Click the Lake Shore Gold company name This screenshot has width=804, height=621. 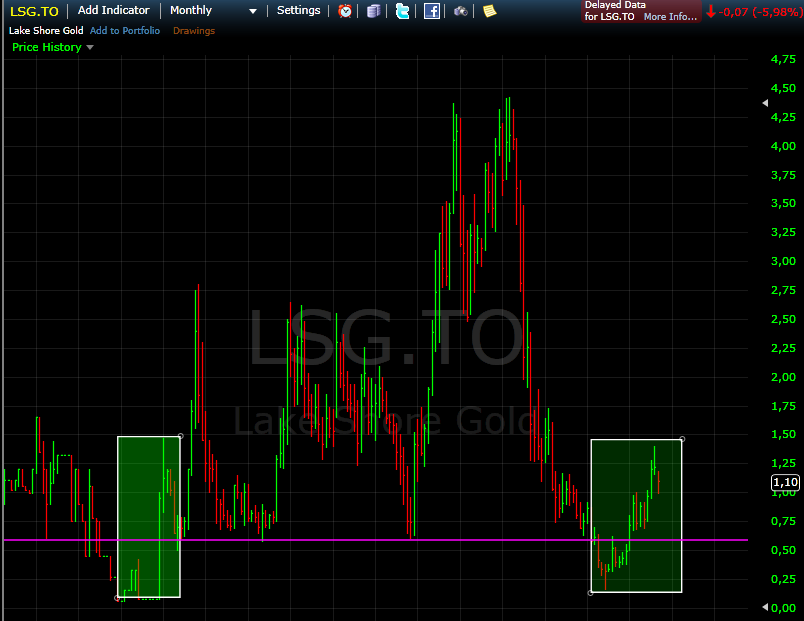[x=46, y=31]
